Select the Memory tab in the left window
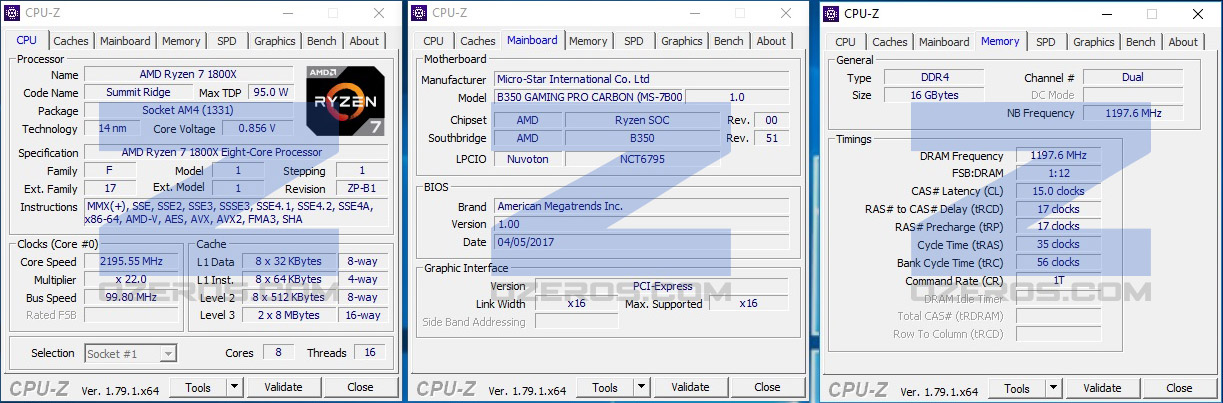 coord(181,41)
